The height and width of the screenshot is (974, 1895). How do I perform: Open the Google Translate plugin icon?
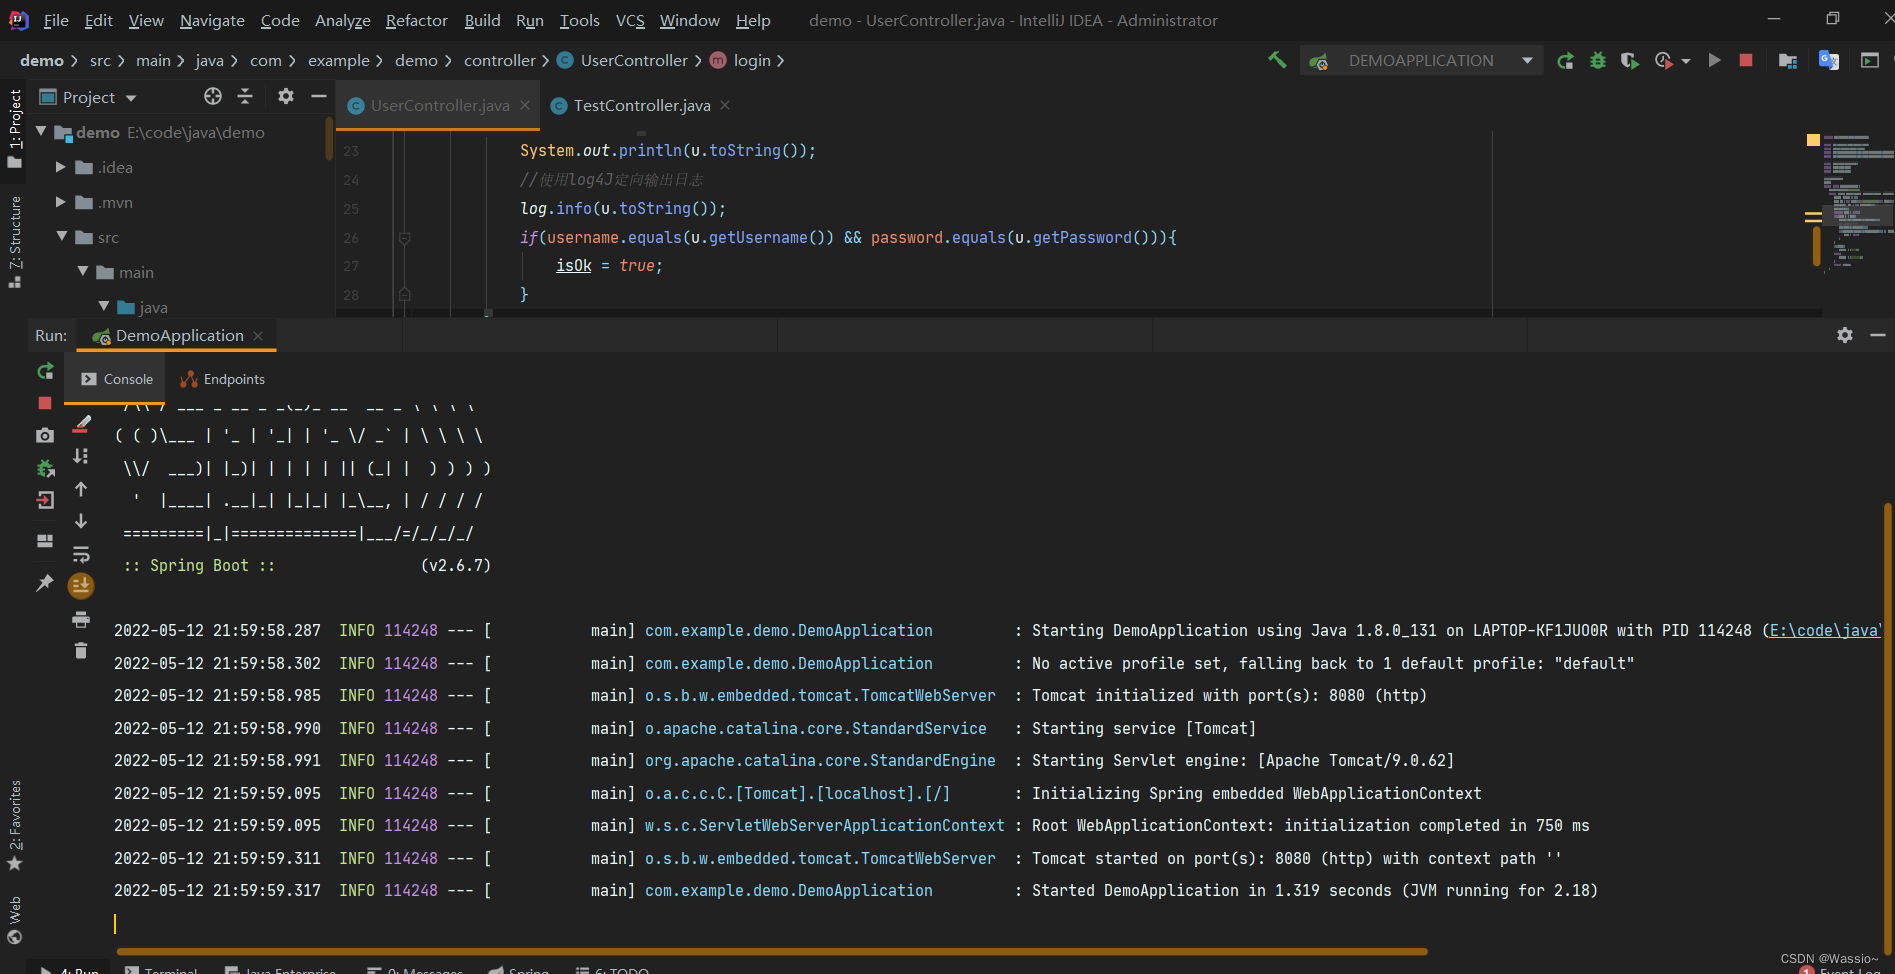point(1829,61)
